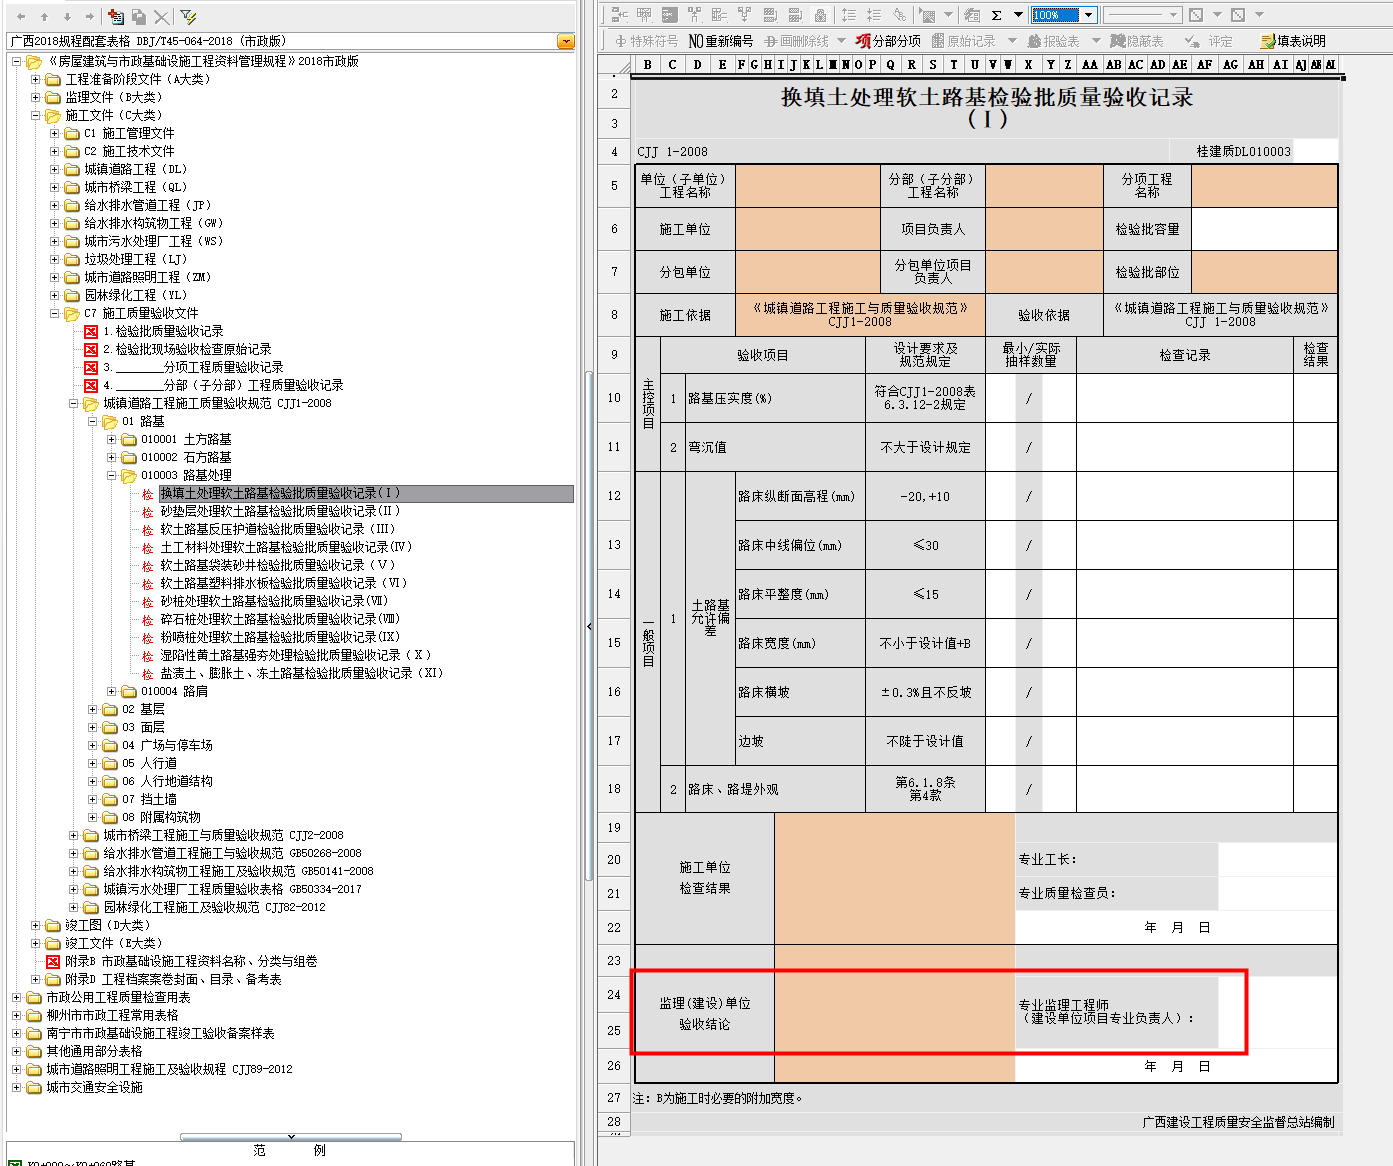The image size is (1393, 1166).
Task: Select 城市交通安全设施 folder
Action: tap(94, 1087)
